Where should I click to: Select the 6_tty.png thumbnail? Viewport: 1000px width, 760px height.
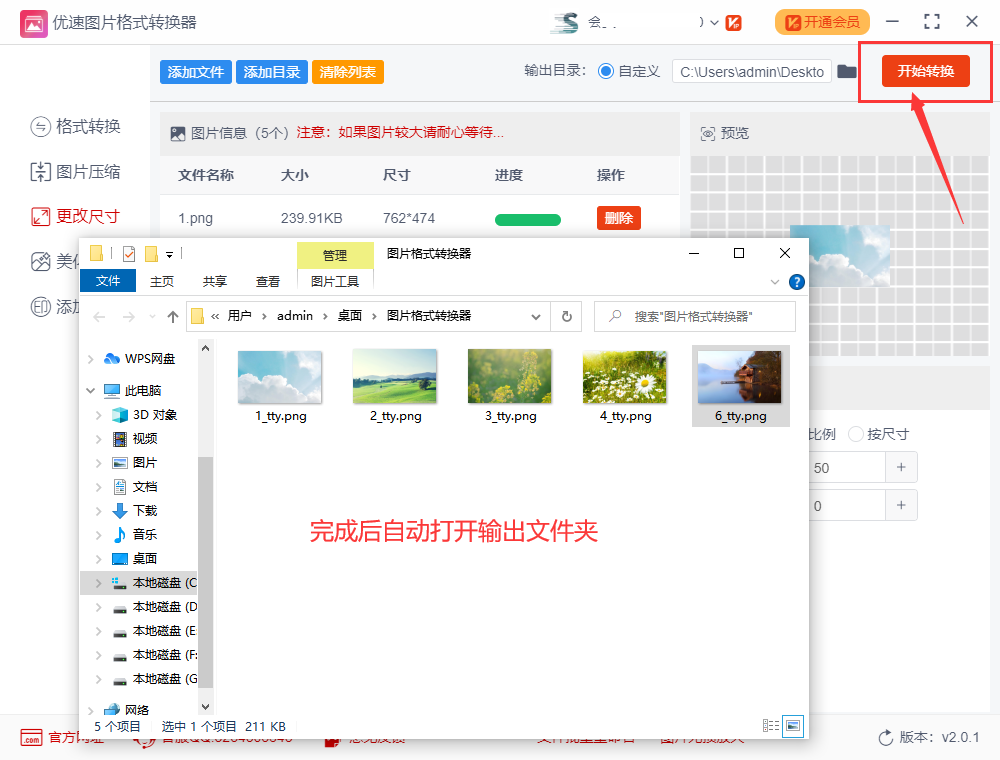coord(740,376)
